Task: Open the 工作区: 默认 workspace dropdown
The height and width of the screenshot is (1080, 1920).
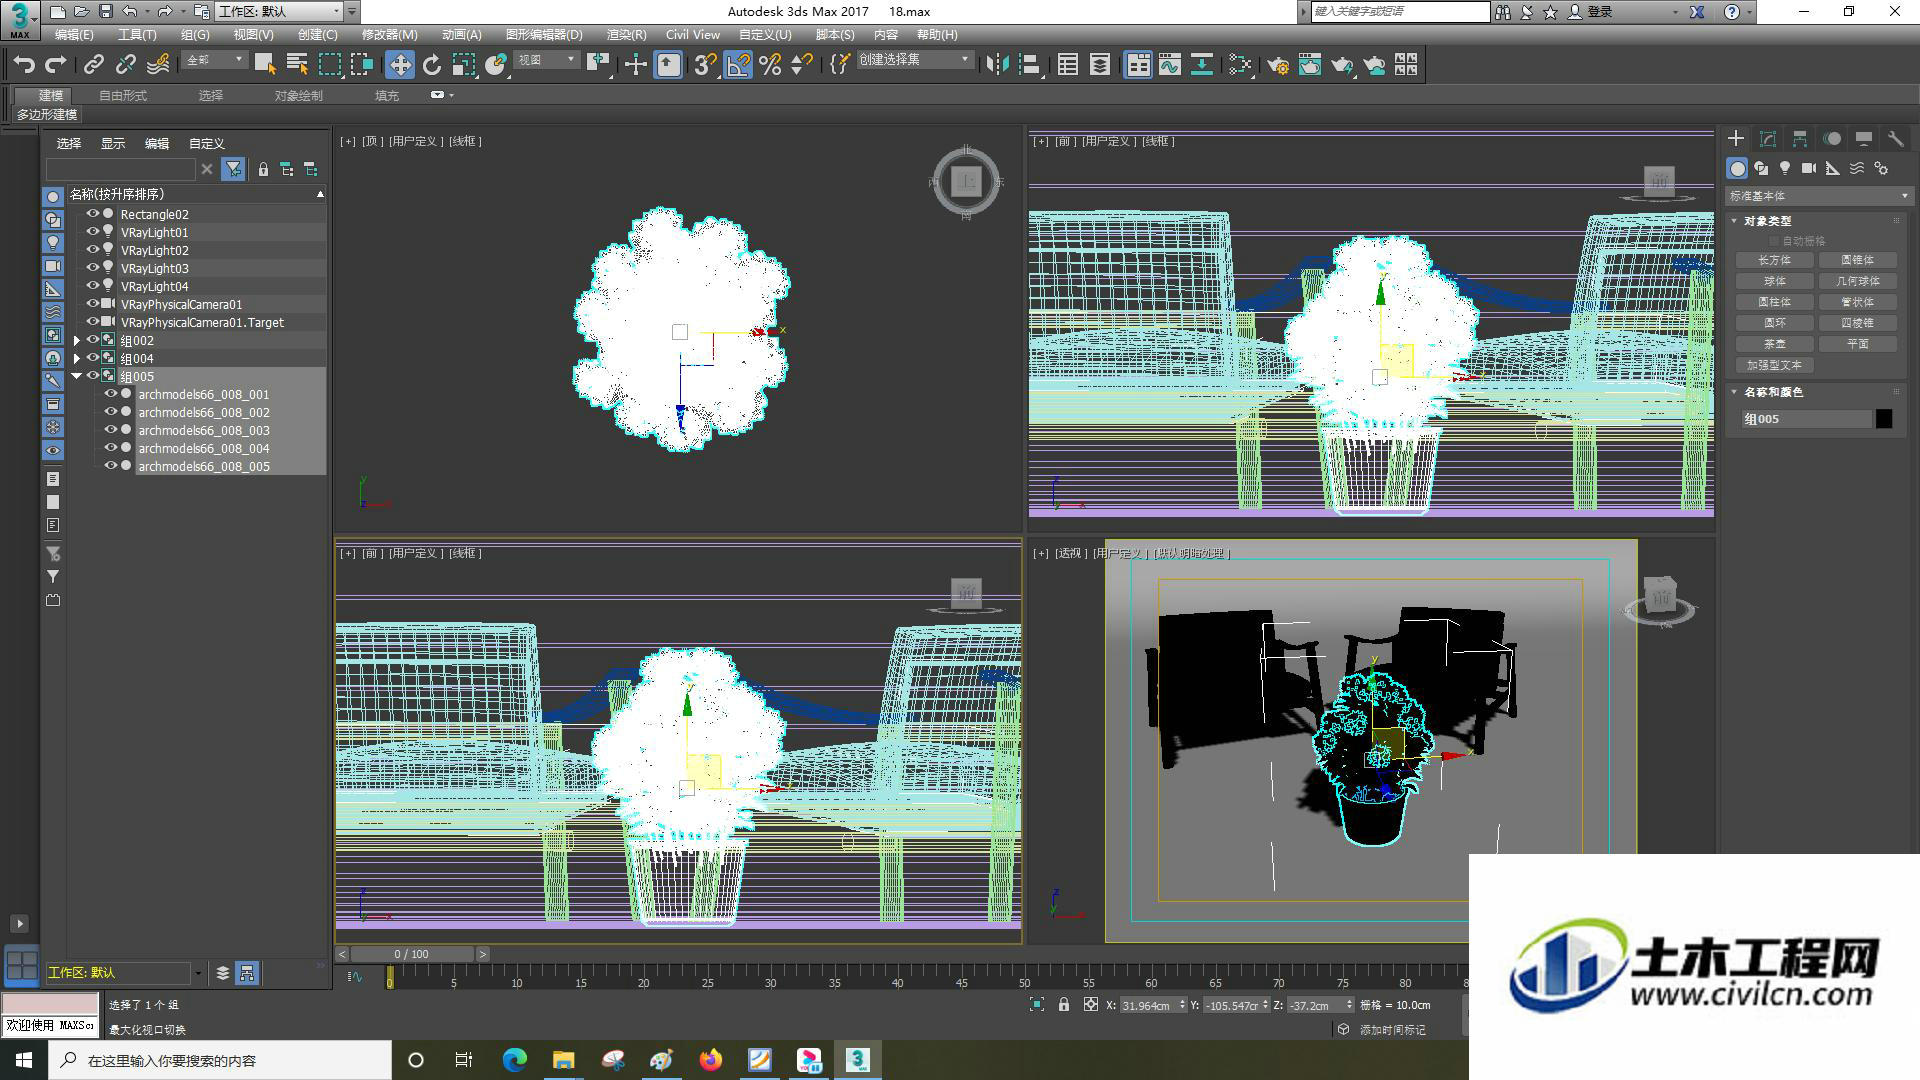Action: coord(279,12)
